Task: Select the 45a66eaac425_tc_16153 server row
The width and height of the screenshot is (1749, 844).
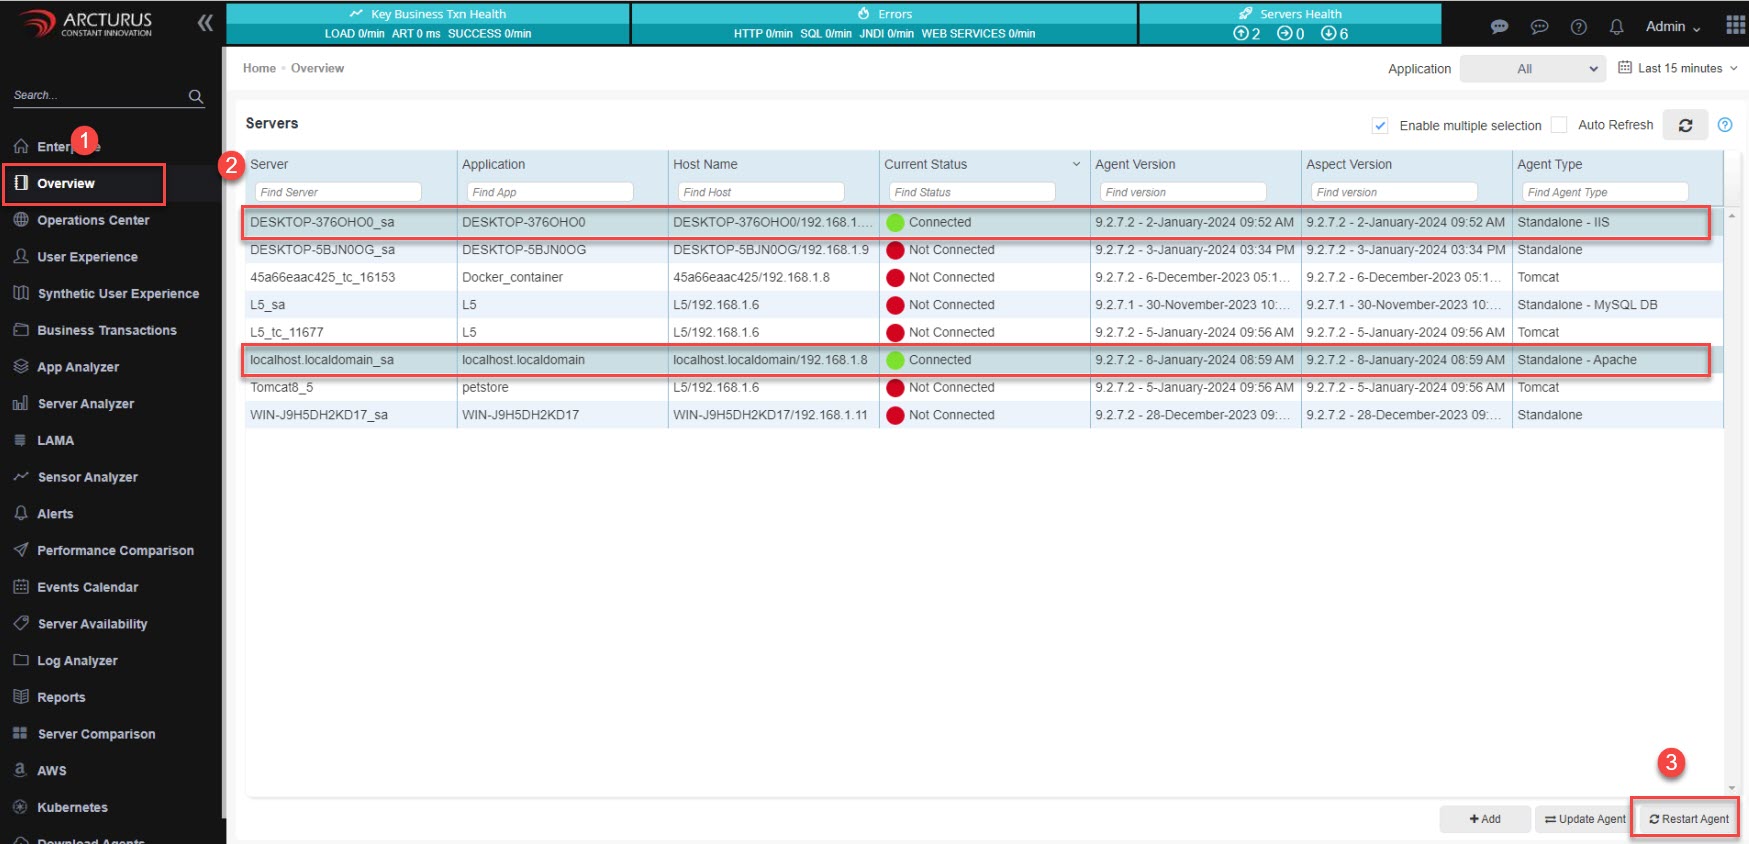Action: pyautogui.click(x=984, y=278)
